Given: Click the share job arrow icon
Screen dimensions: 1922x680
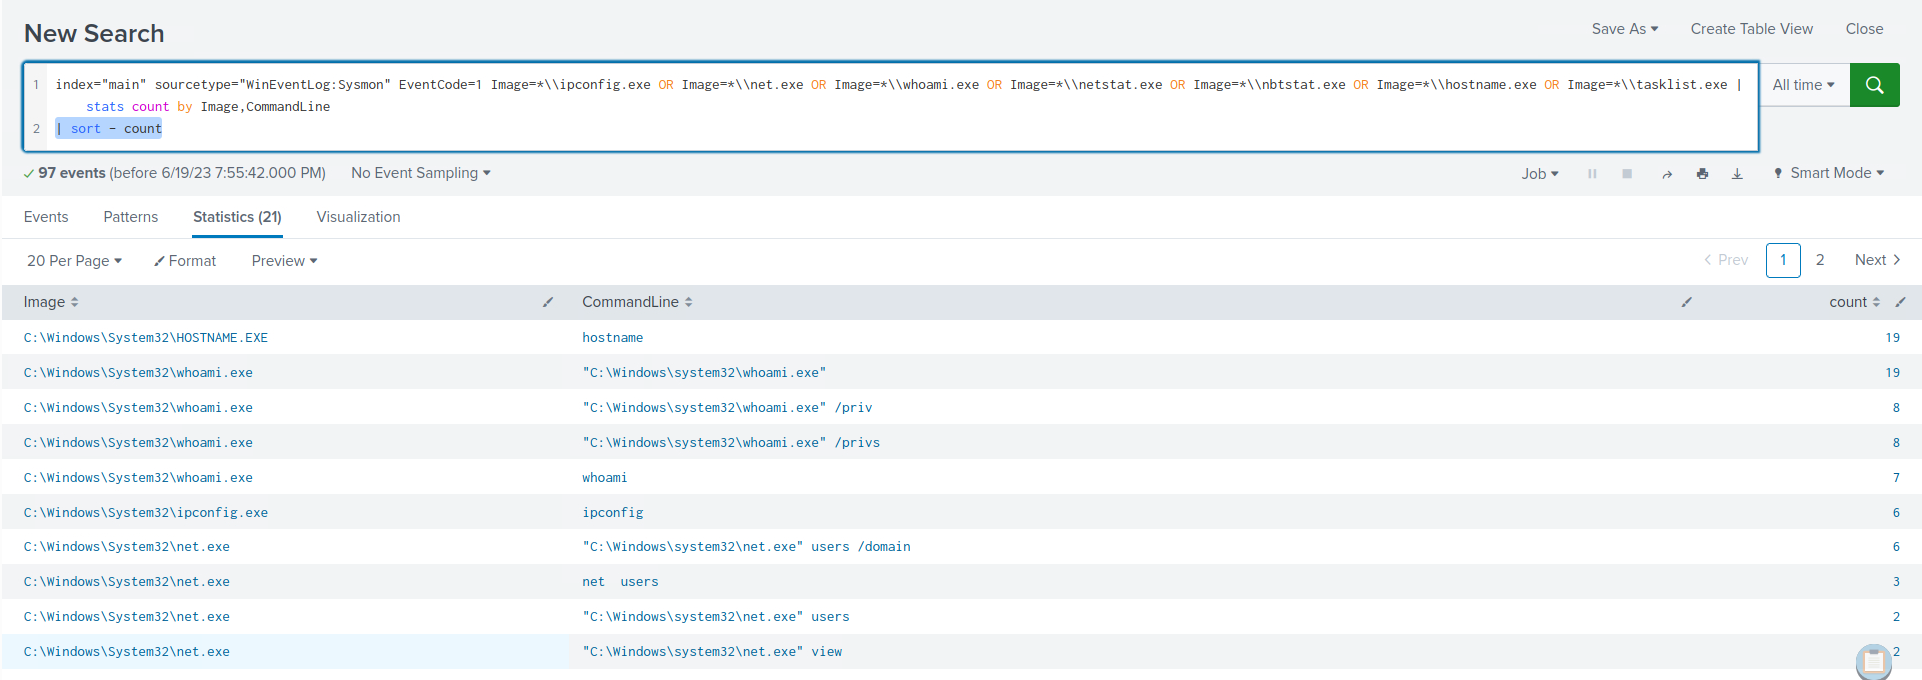Looking at the screenshot, I should 1667,174.
